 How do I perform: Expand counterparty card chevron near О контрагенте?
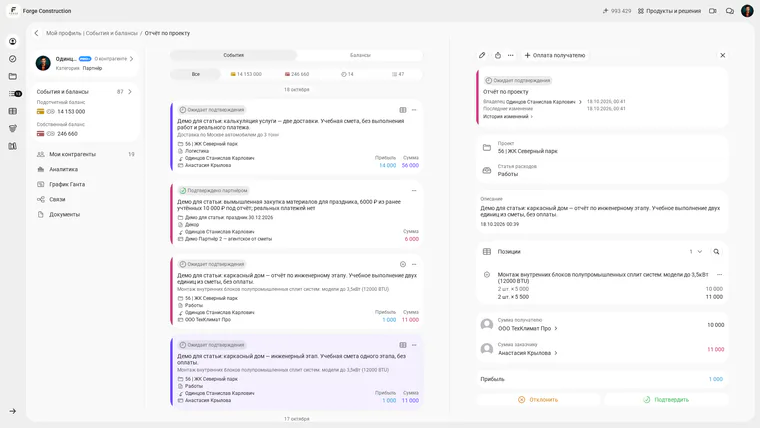[131, 59]
